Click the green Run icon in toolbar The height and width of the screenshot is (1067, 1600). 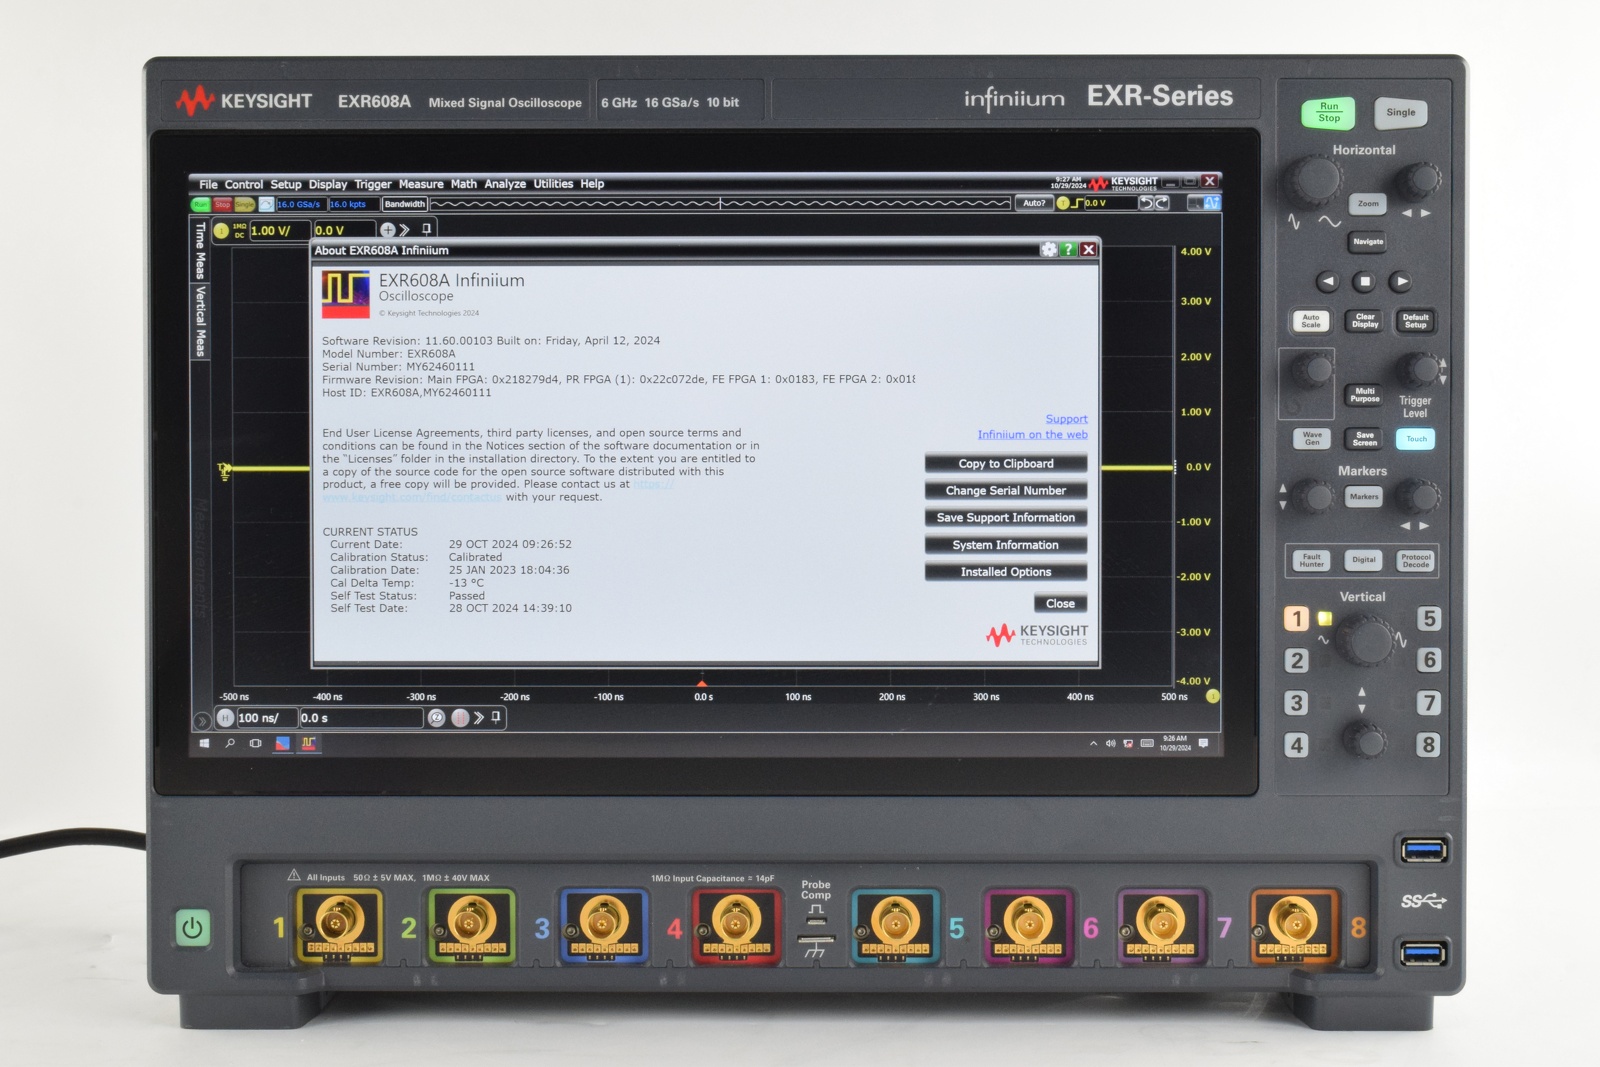(x=201, y=204)
